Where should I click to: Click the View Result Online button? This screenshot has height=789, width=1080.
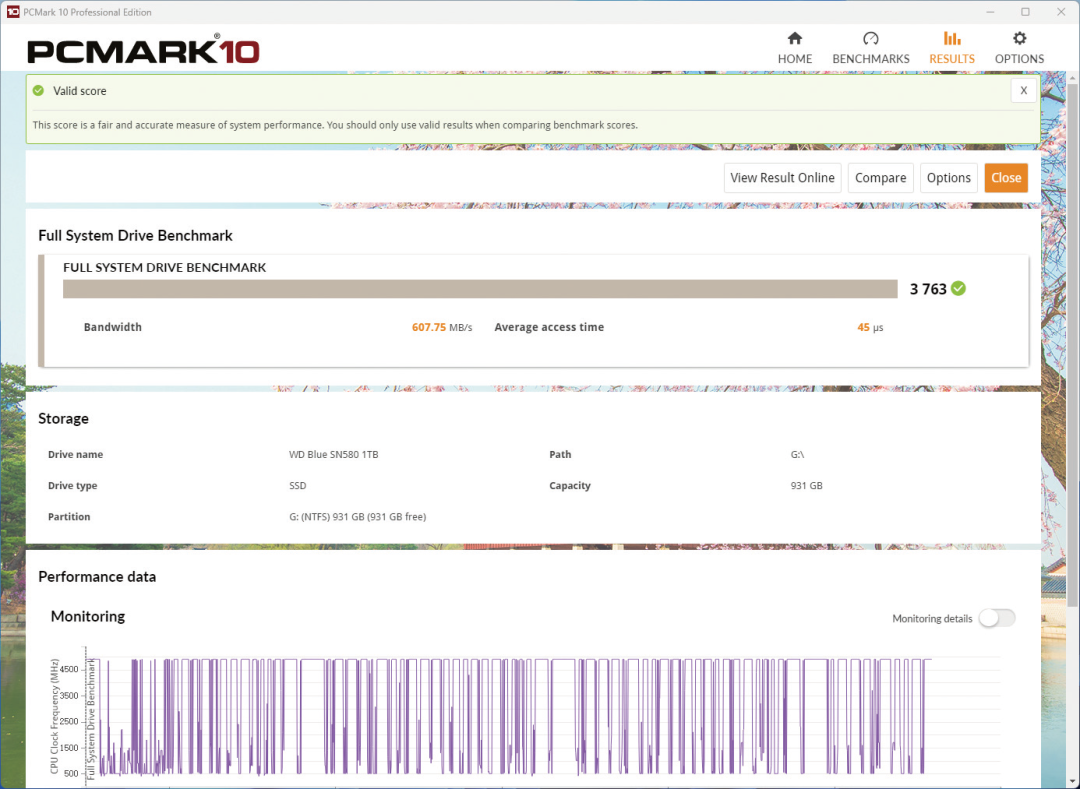[x=782, y=177]
